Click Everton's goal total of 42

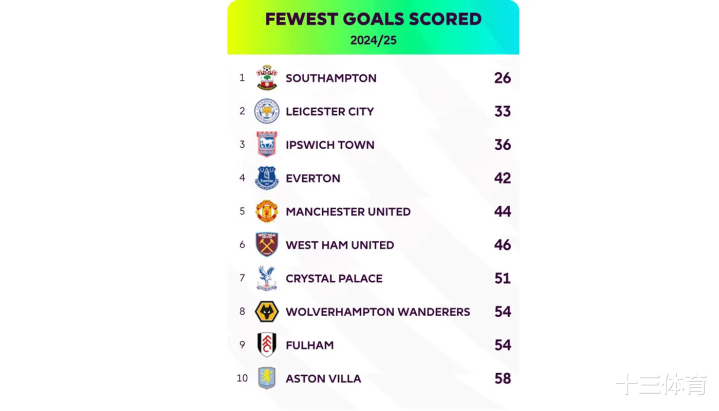(x=503, y=178)
